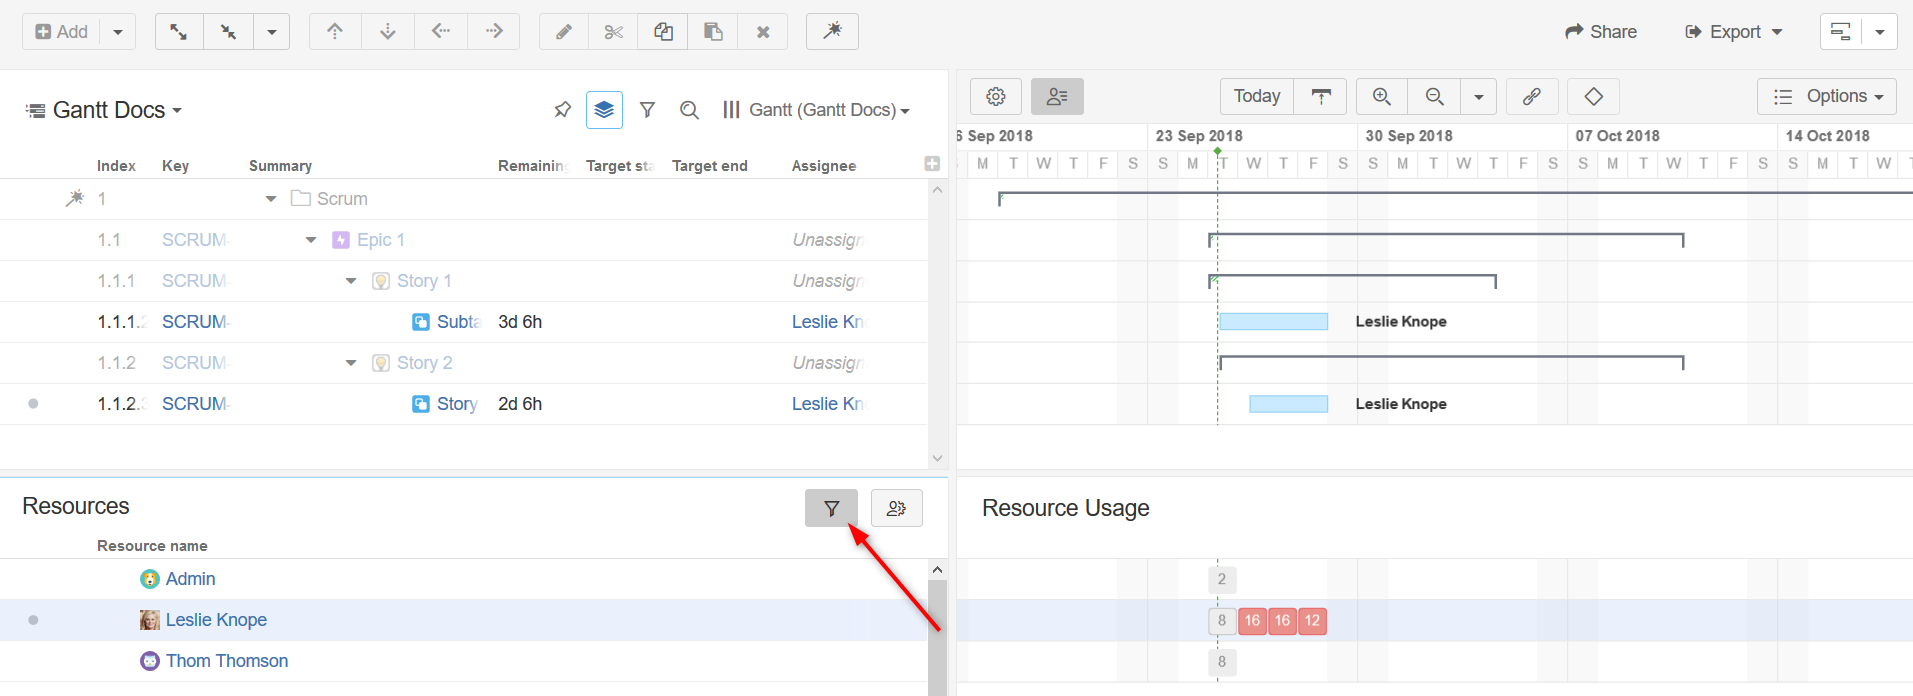Viewport: 1913px width, 696px height.
Task: Click the dependency link icon
Action: (x=1531, y=96)
